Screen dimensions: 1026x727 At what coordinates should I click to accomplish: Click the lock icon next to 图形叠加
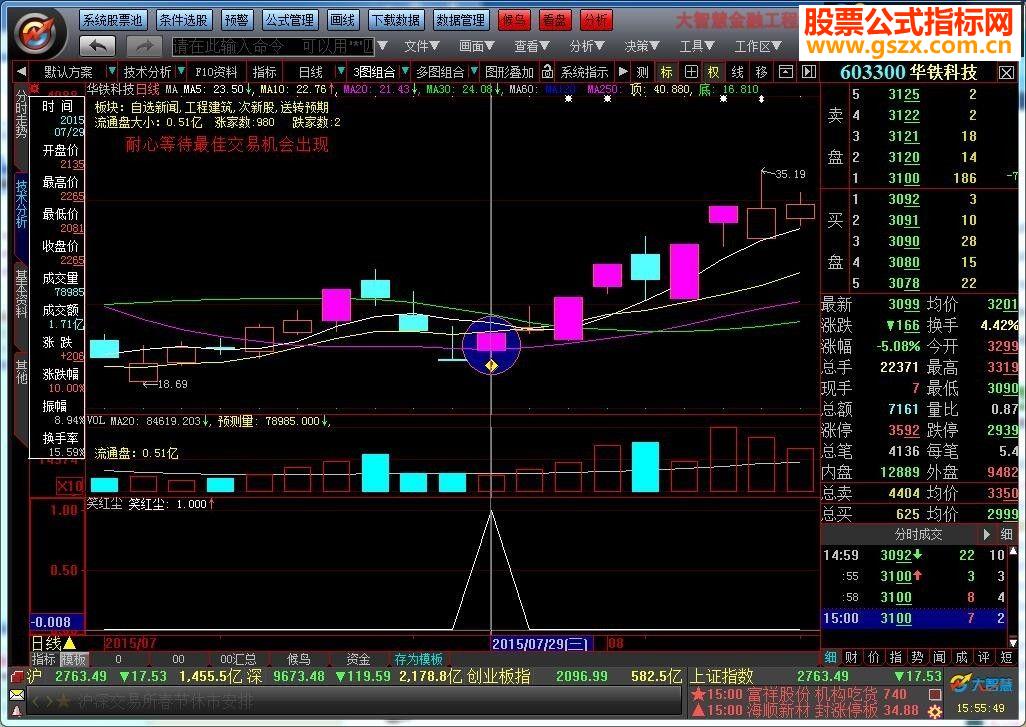click(547, 71)
